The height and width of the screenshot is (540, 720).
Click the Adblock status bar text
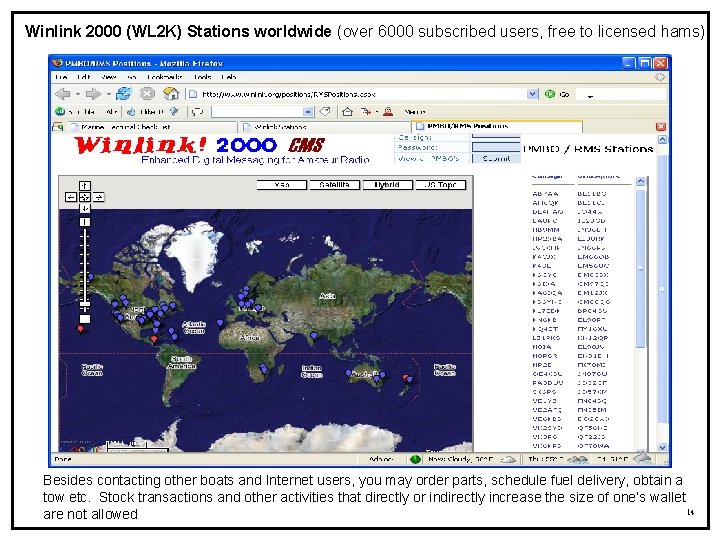point(381,459)
